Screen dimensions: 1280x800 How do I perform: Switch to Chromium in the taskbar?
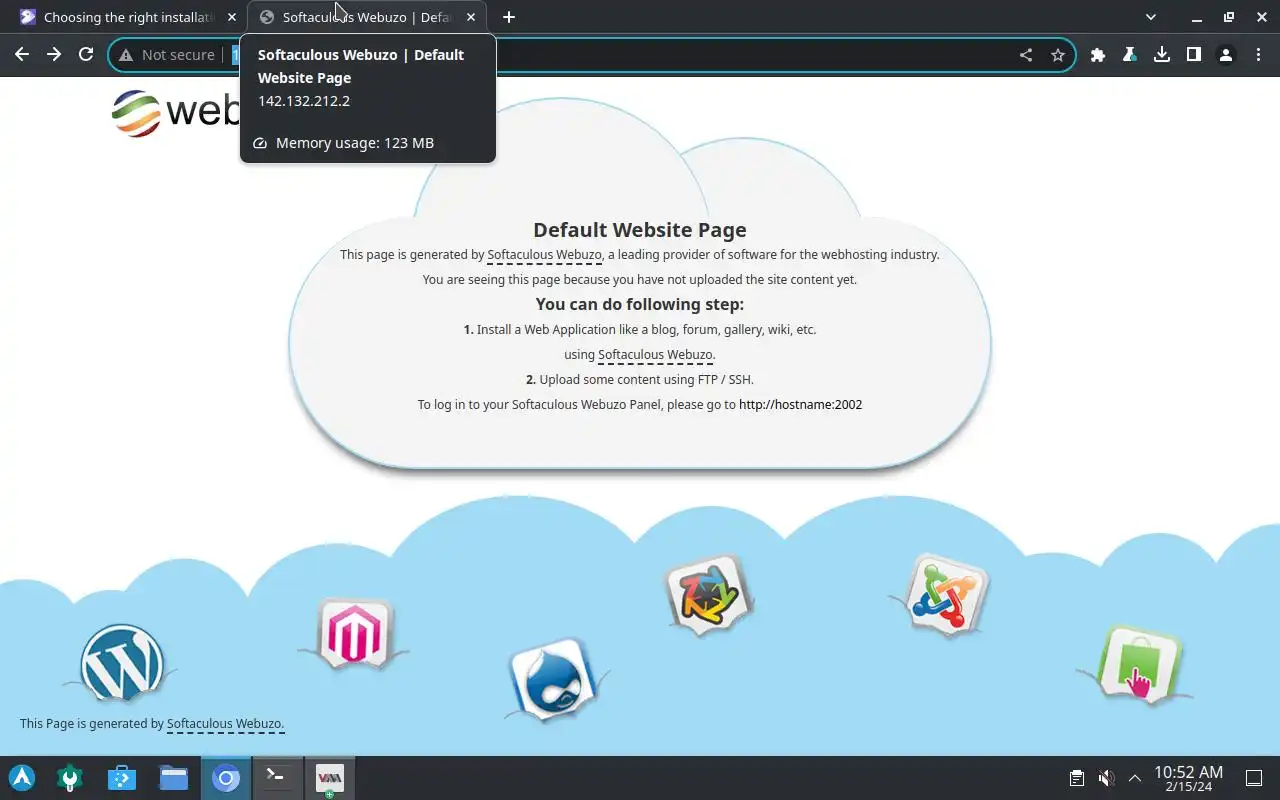226,778
